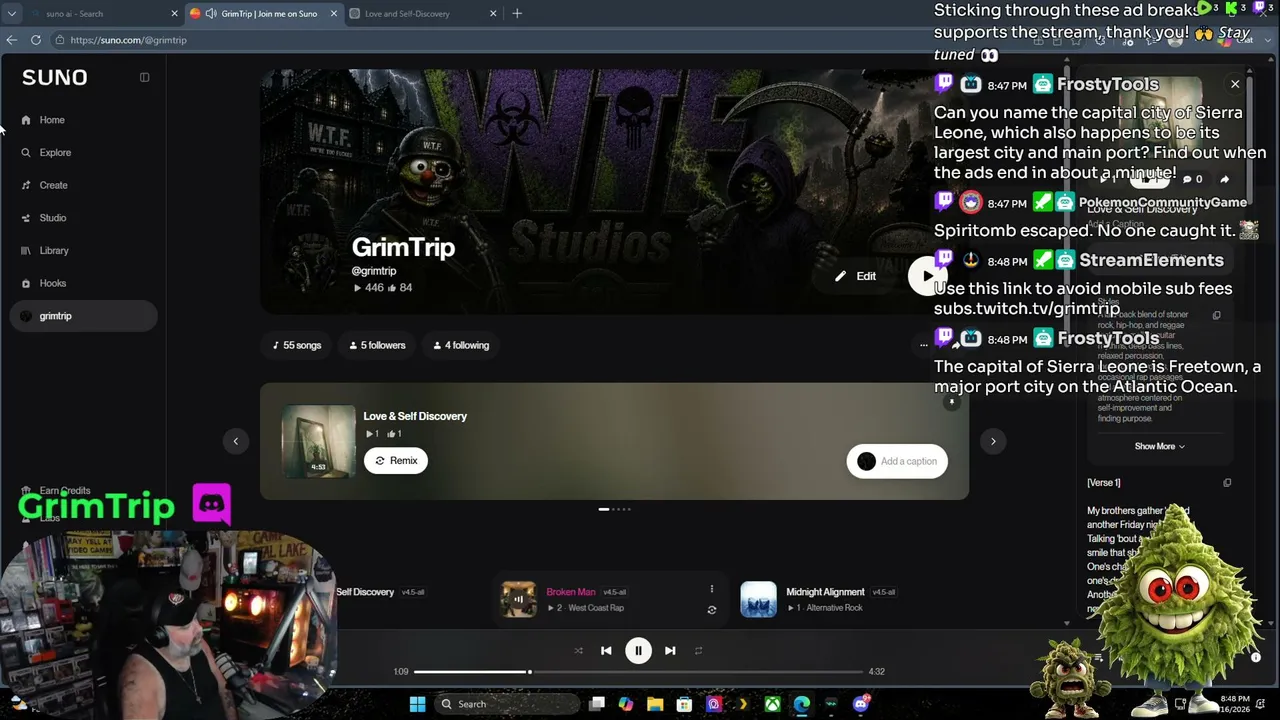View the 55 songs list
Viewport: 1280px width, 720px height.
(x=296, y=345)
